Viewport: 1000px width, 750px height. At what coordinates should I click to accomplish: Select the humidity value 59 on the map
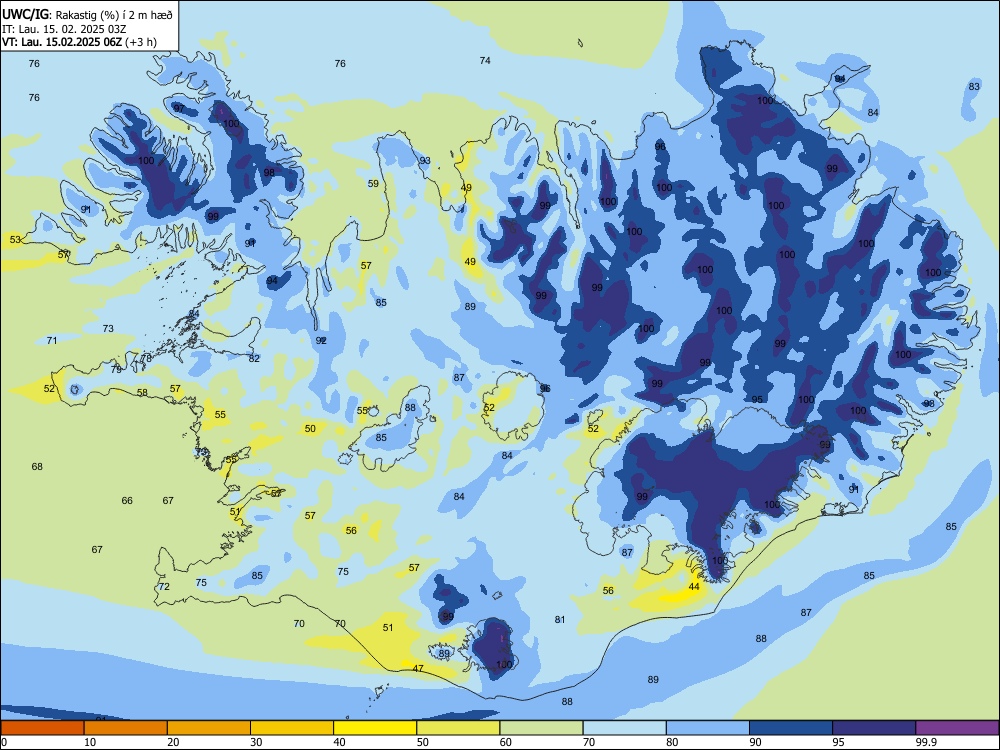tap(374, 184)
